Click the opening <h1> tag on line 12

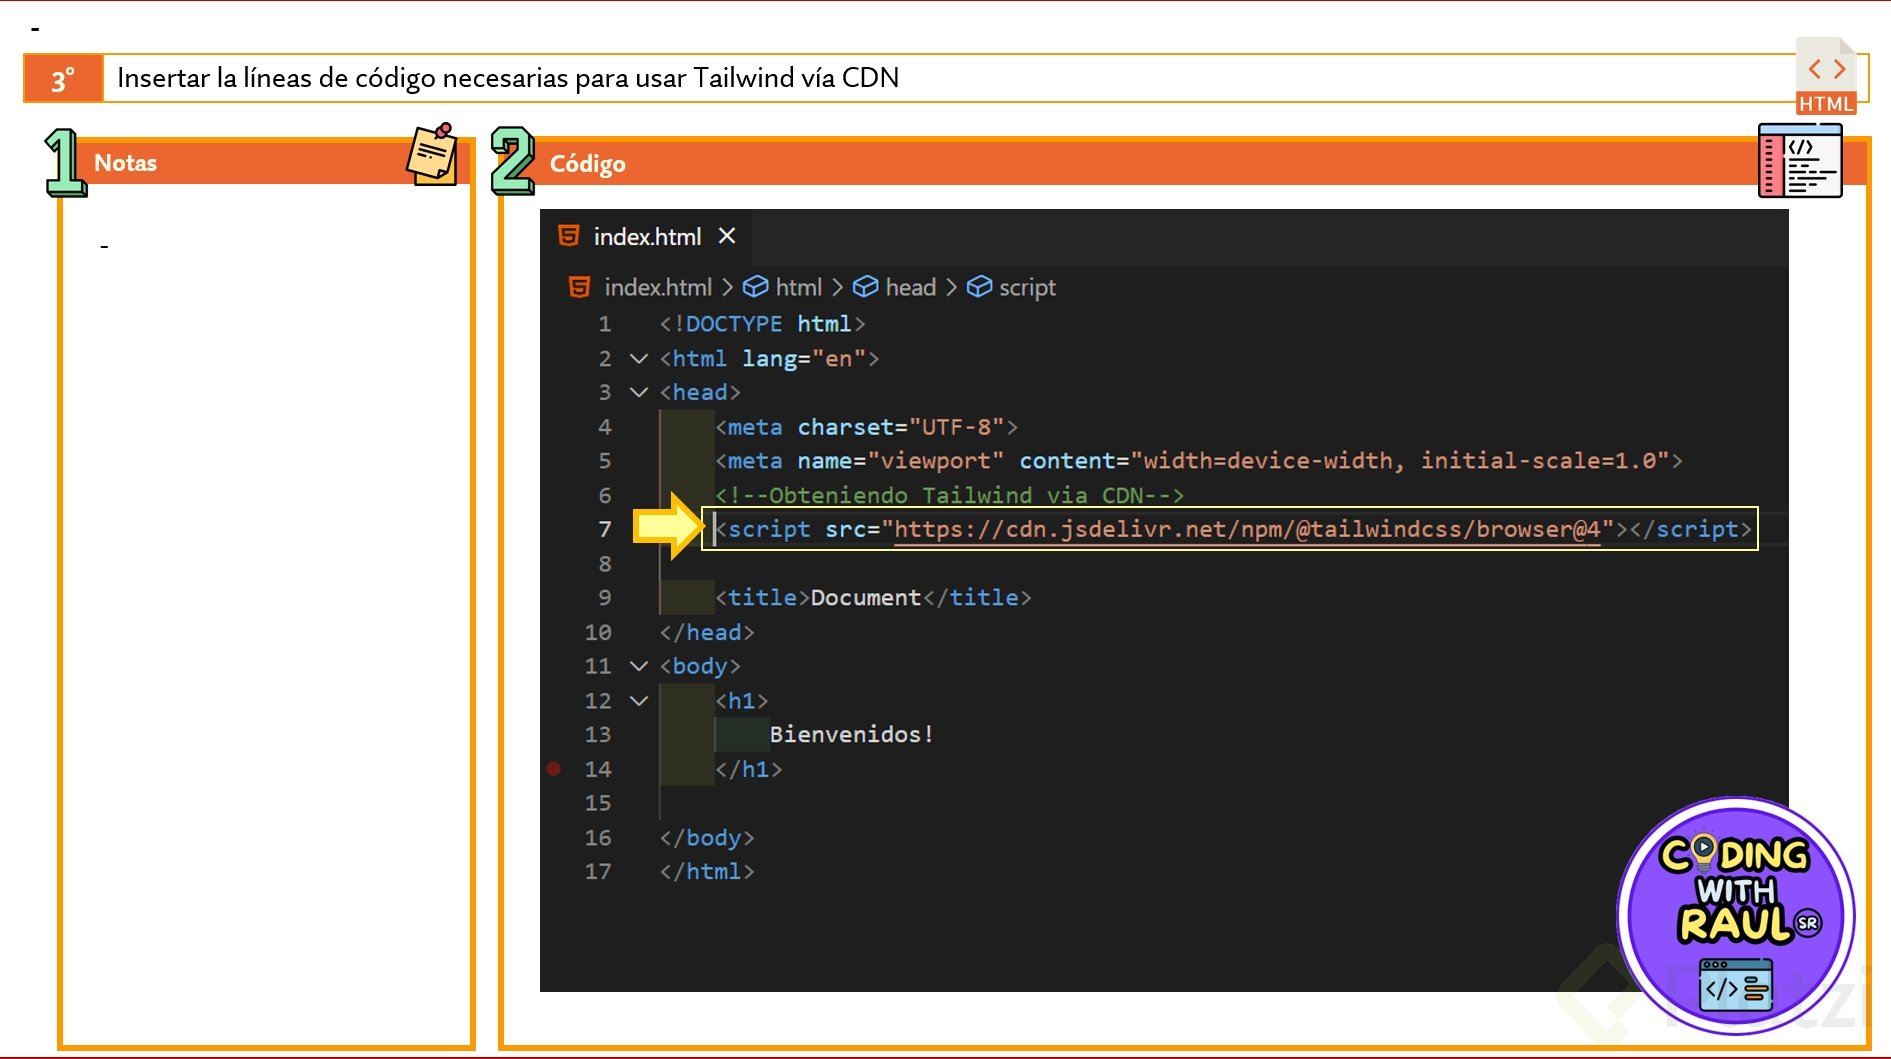[742, 701]
